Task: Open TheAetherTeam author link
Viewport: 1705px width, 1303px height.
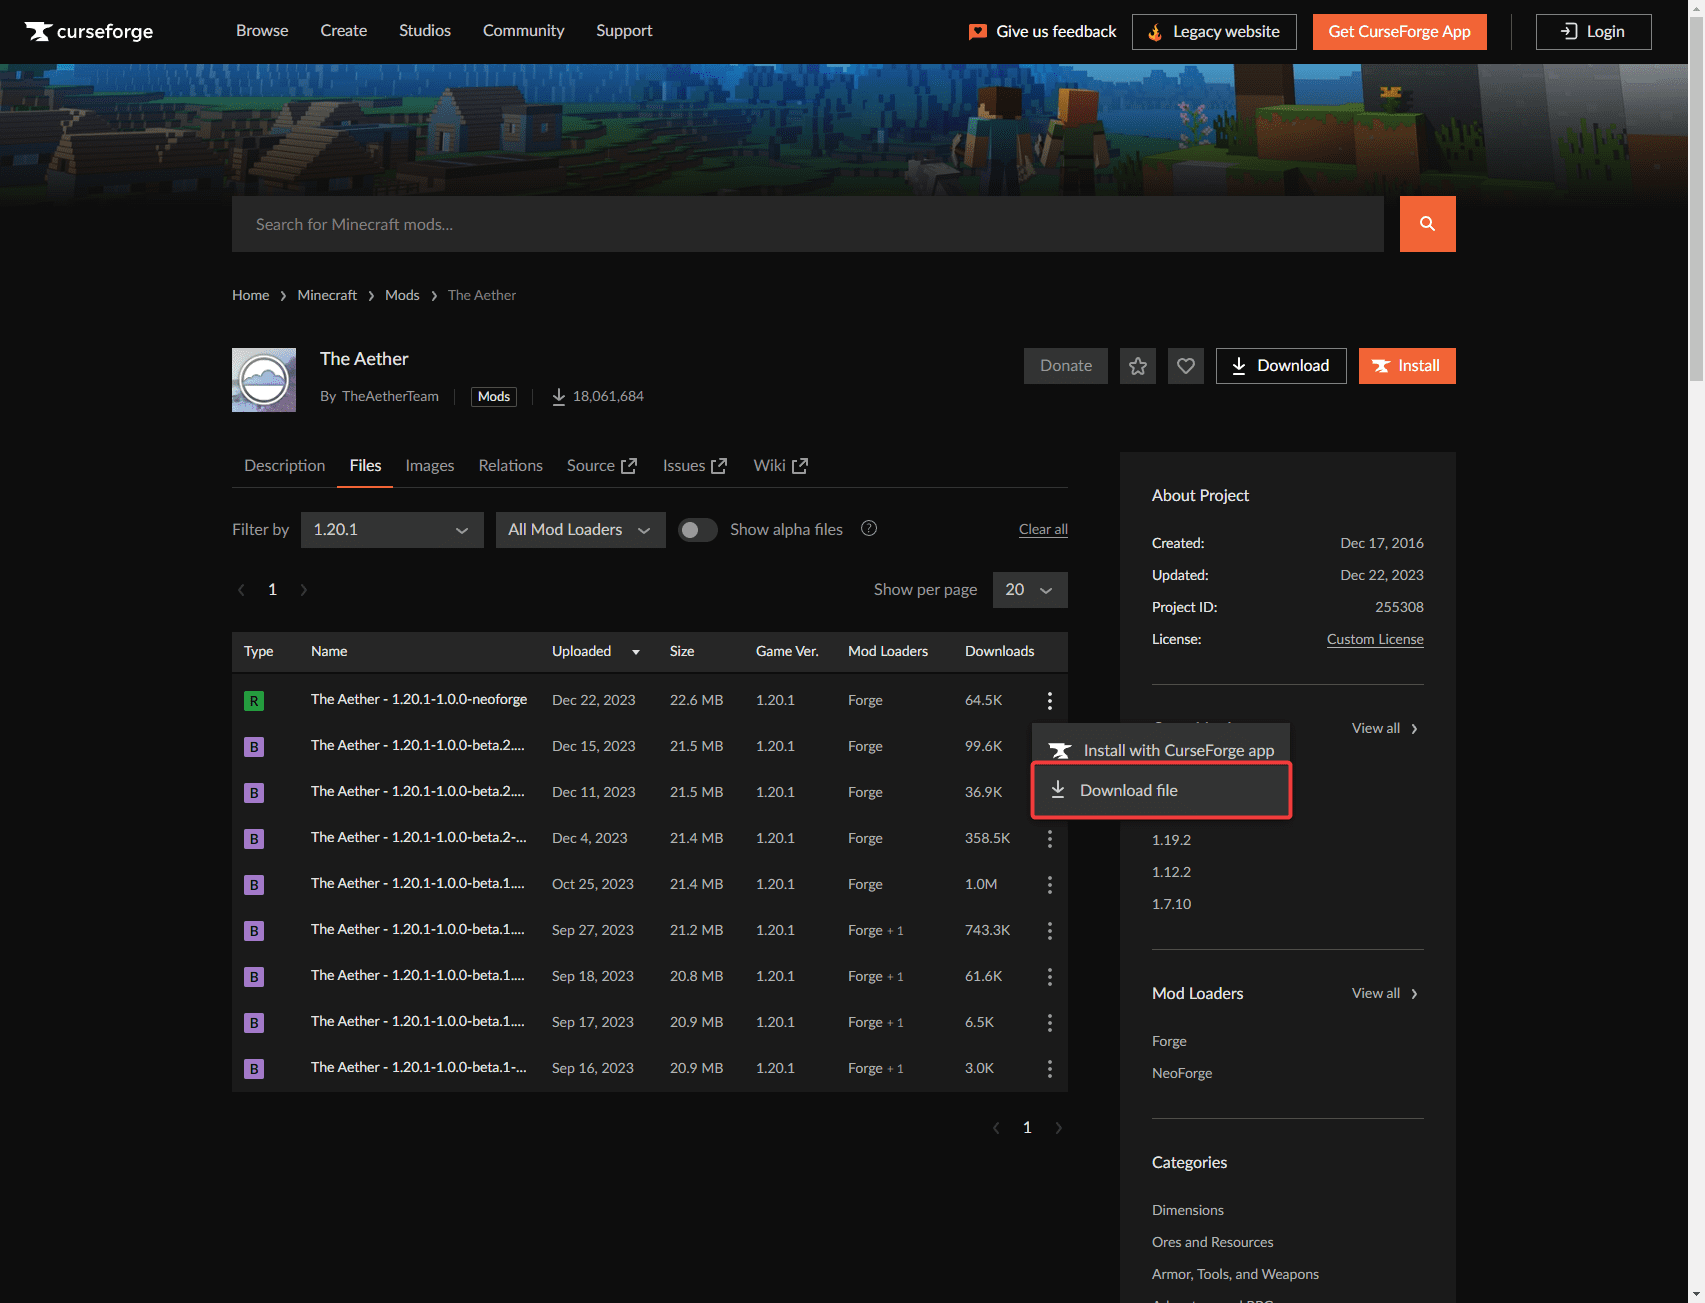Action: (x=390, y=397)
